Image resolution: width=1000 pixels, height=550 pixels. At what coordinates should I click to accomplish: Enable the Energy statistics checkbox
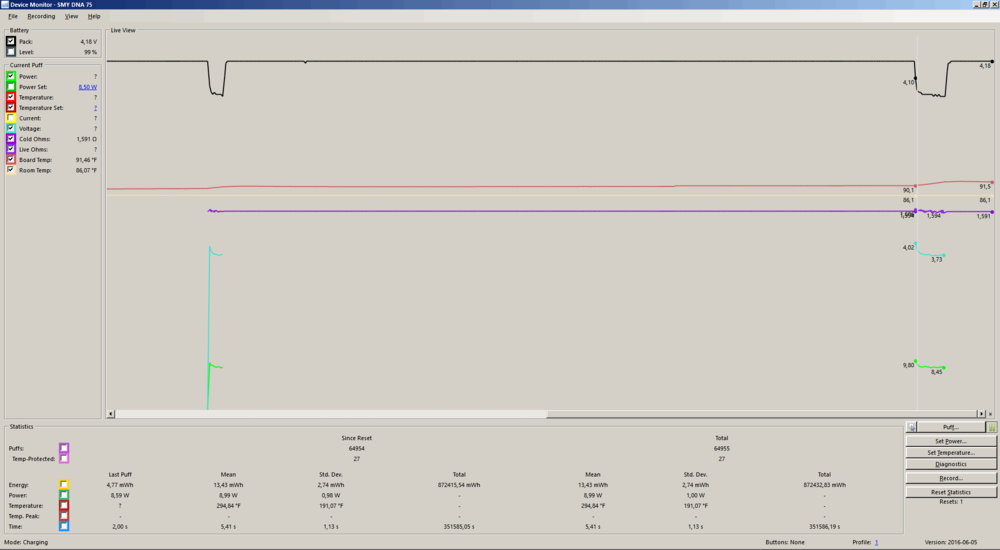(64, 485)
